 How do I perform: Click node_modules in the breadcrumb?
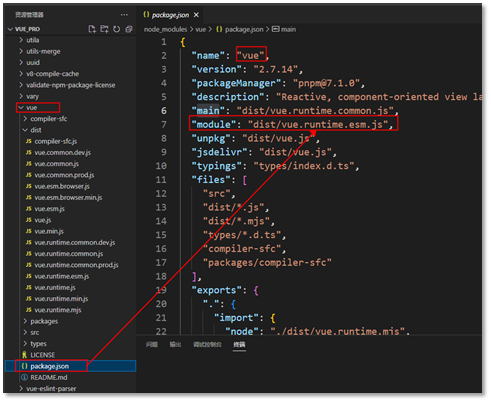pyautogui.click(x=165, y=29)
